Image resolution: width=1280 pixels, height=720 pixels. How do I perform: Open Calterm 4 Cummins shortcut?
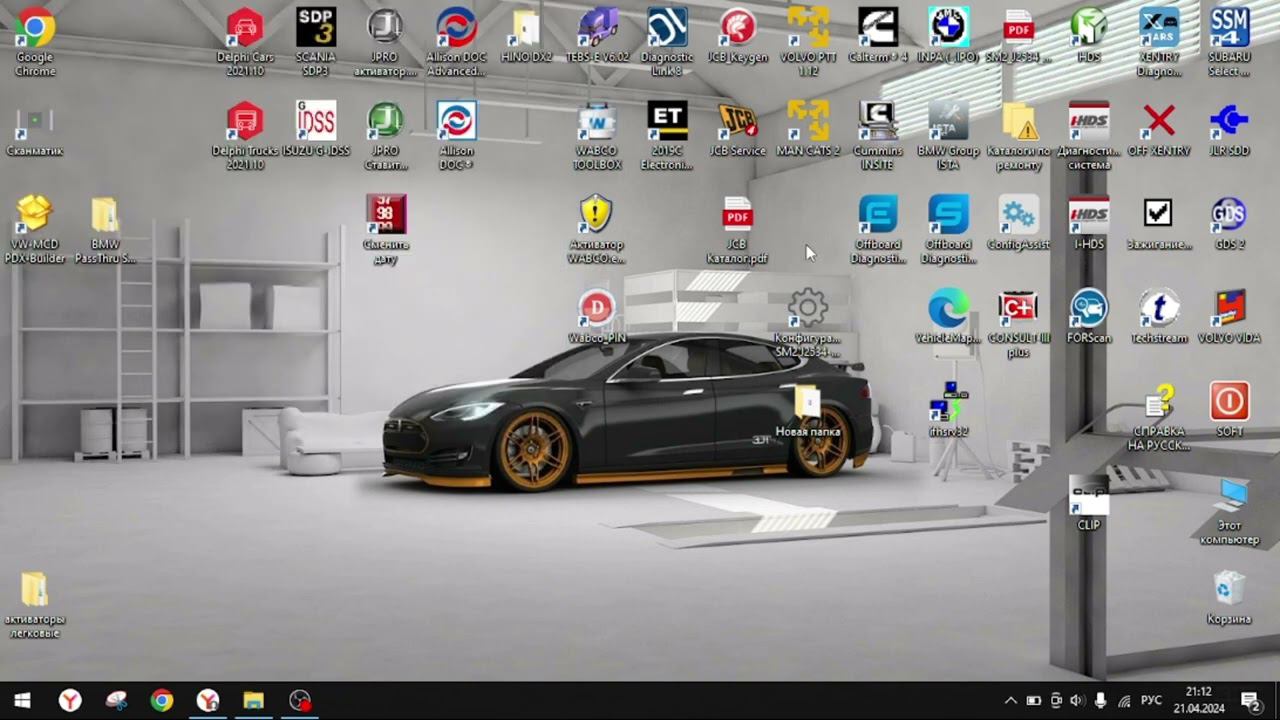[878, 36]
